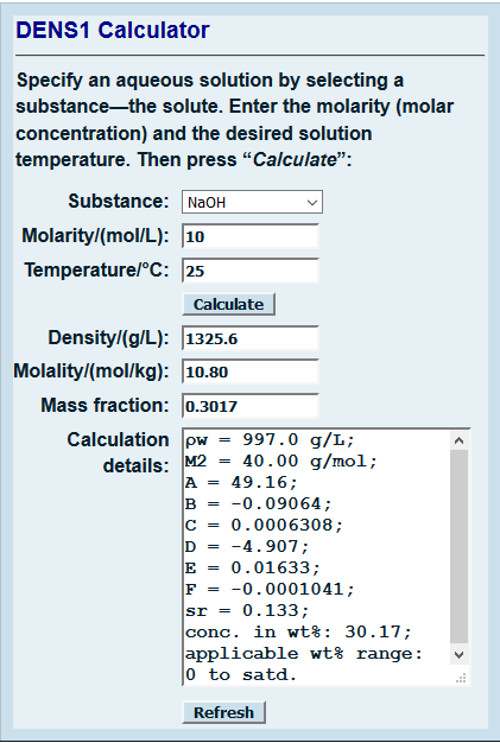This screenshot has height=743, width=500.
Task: Click the Molality/(mol/kg) label
Action: click(x=91, y=371)
